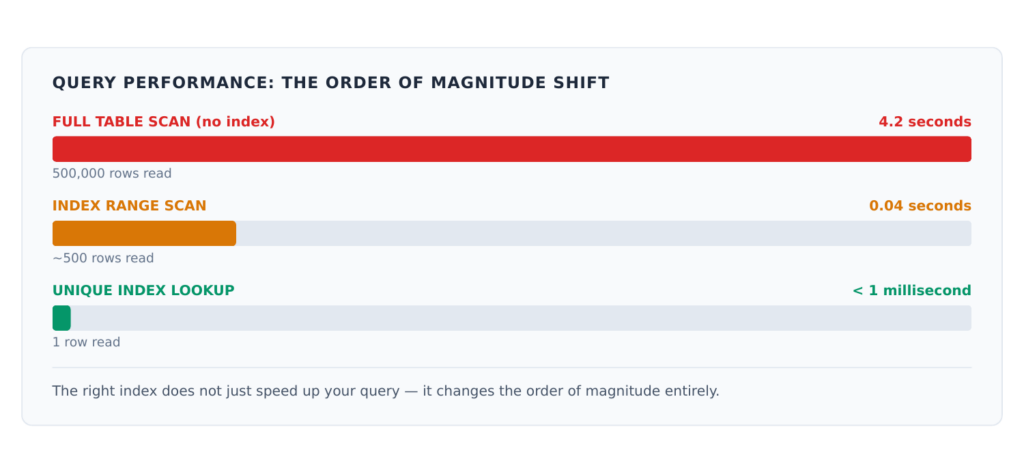Click the '500,000 rows read' caption

tap(112, 174)
